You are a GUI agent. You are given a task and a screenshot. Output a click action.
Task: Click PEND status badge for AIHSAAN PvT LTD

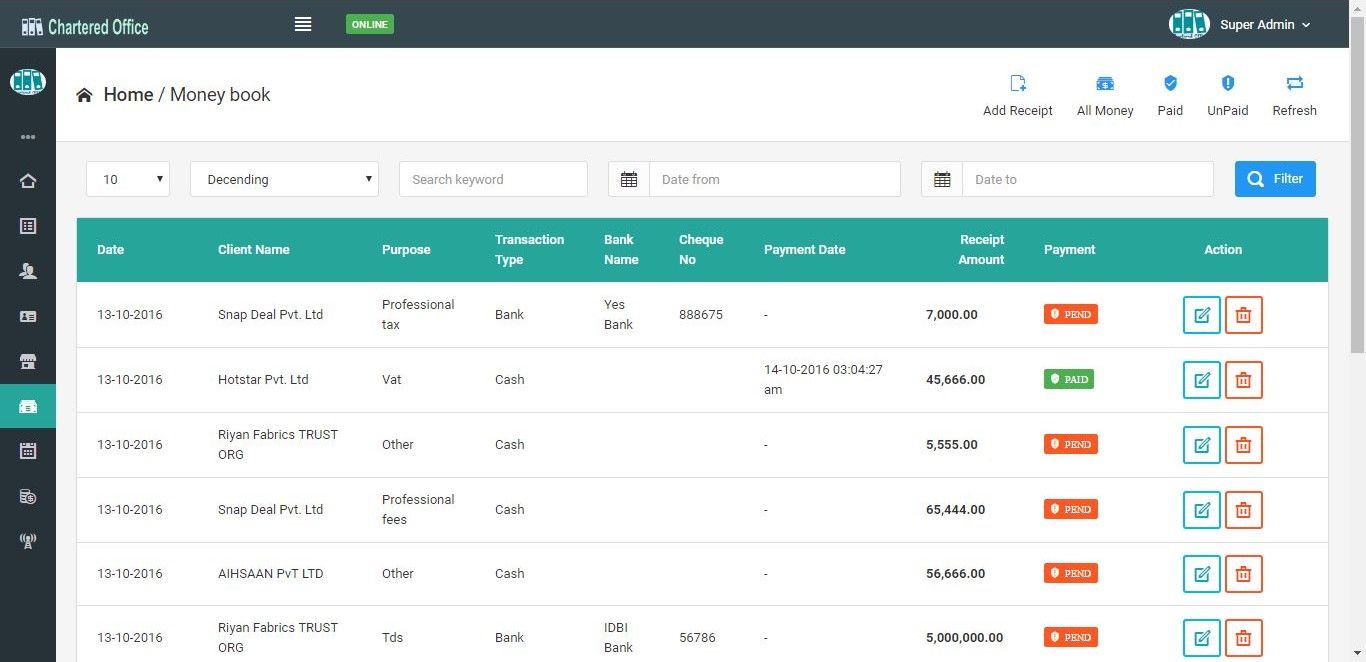point(1070,573)
